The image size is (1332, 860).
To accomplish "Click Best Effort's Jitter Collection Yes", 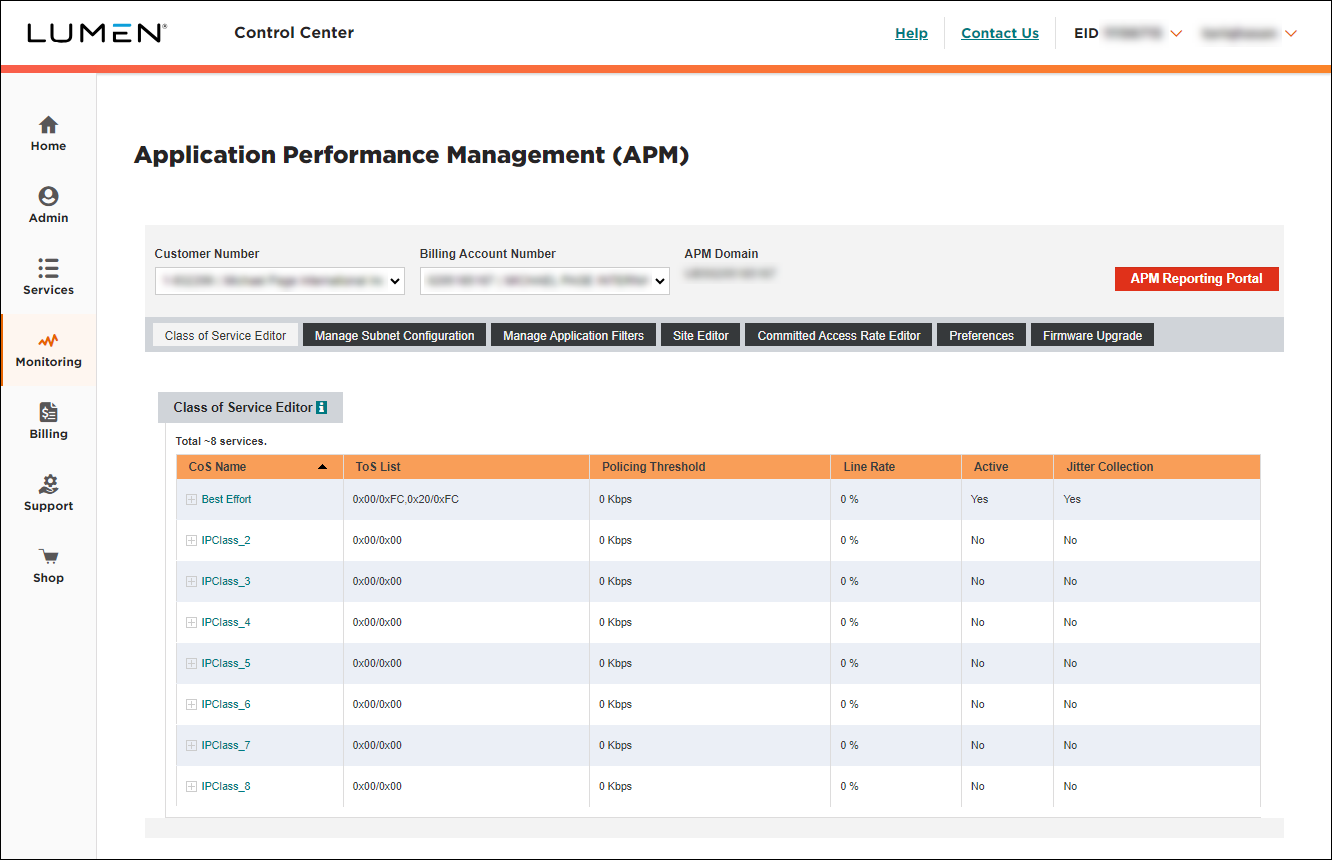I will [1072, 499].
